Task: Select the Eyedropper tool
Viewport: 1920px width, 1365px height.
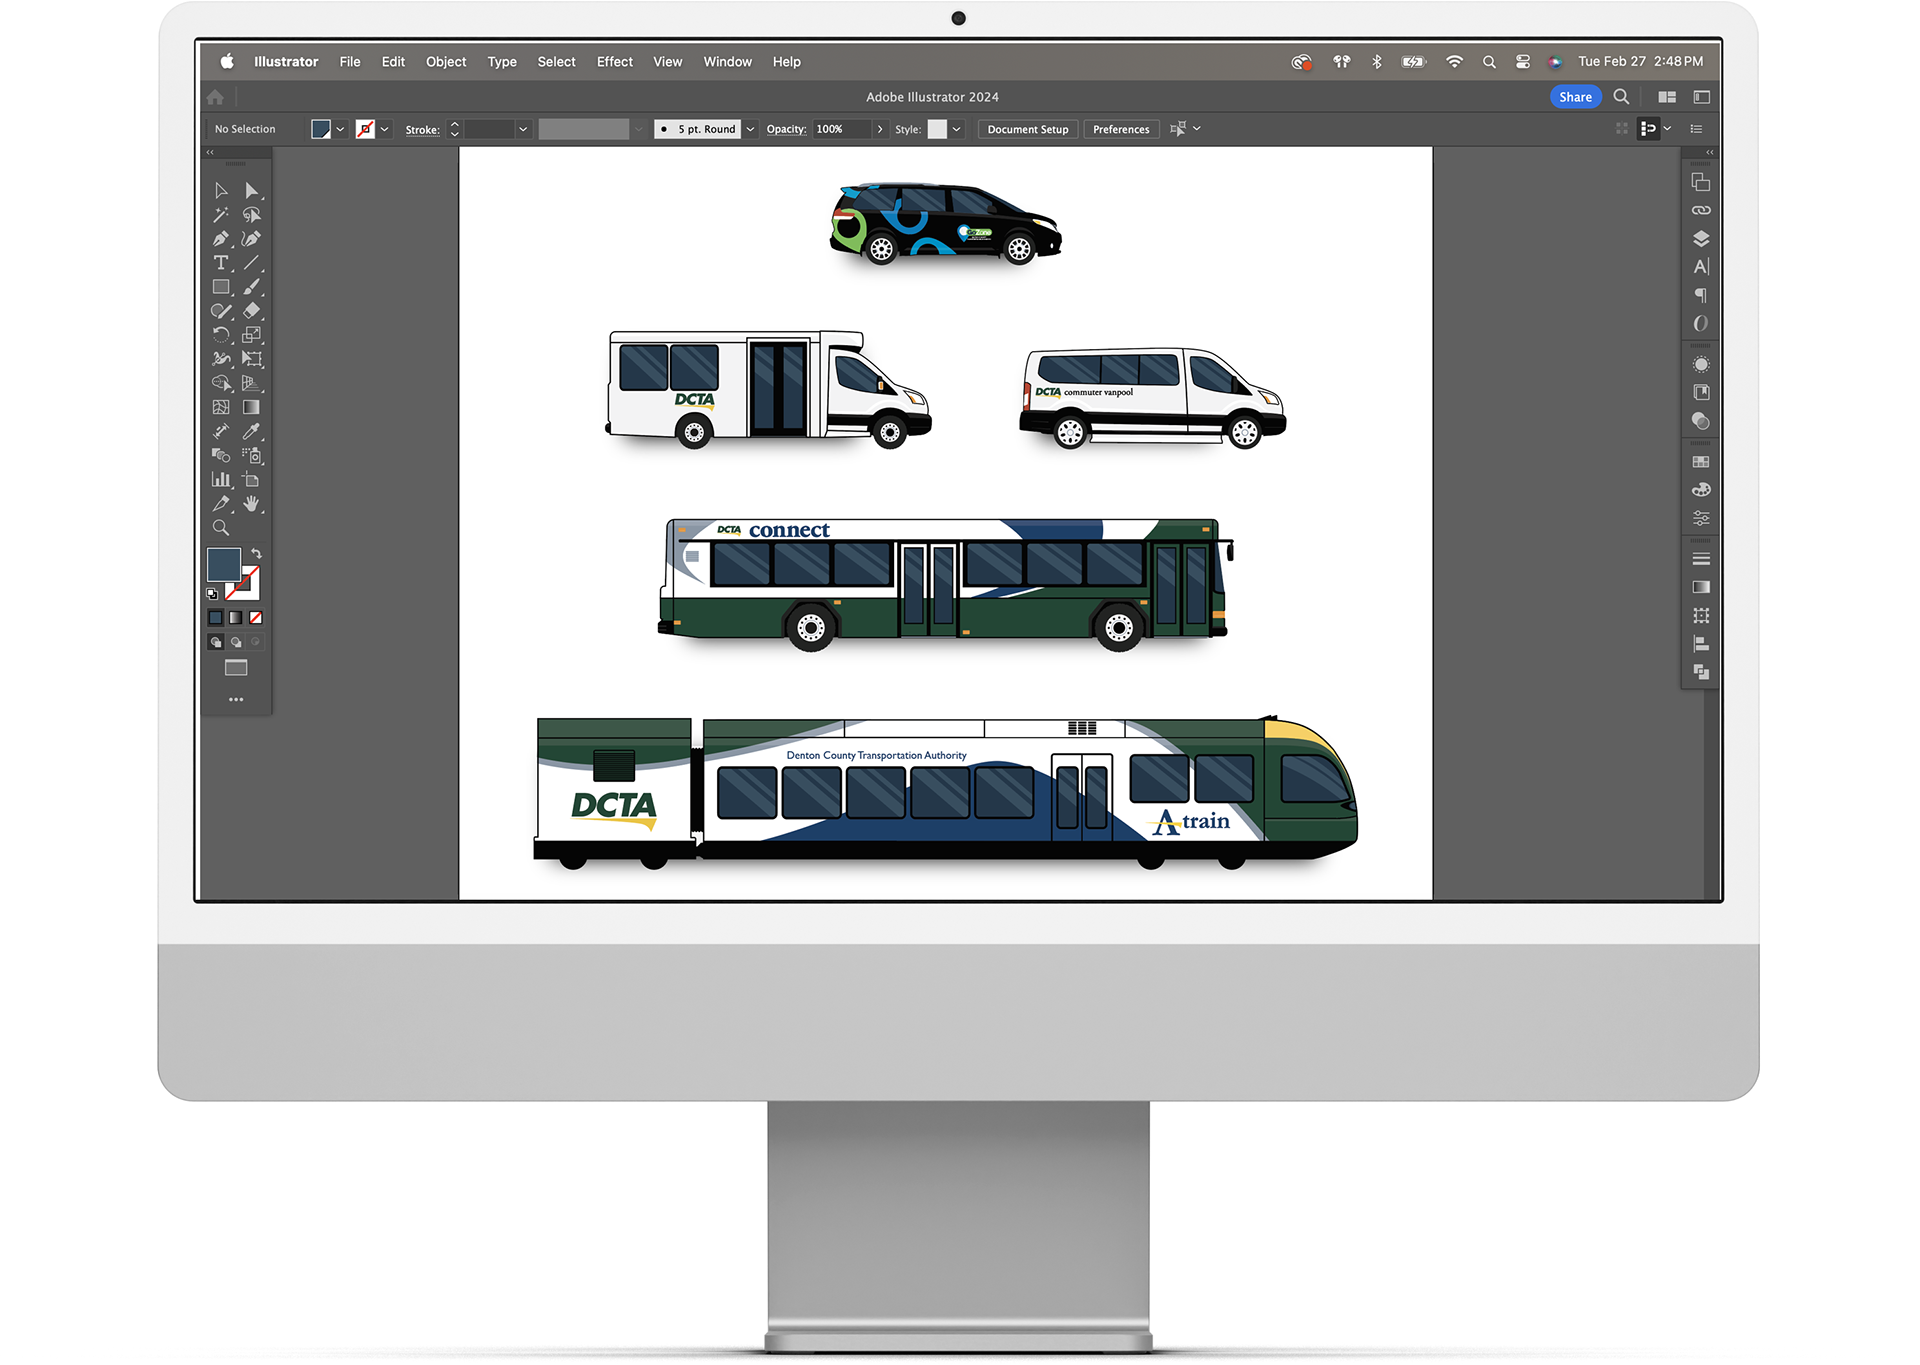Action: click(251, 431)
